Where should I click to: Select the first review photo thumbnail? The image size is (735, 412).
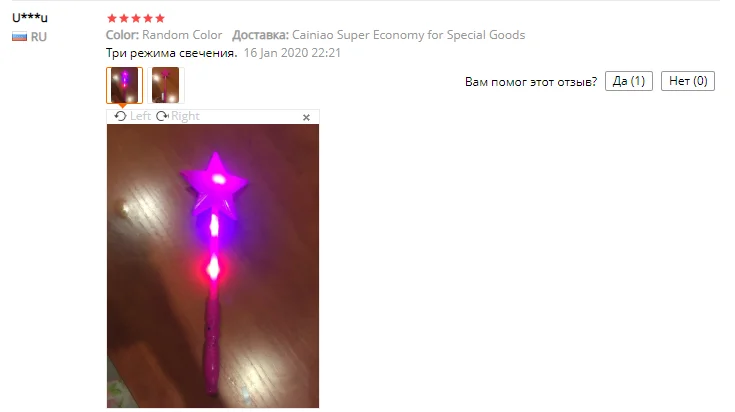124,85
